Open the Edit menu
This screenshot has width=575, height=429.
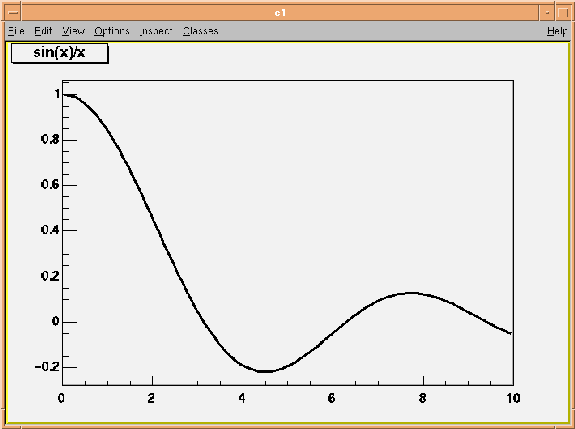click(x=43, y=31)
